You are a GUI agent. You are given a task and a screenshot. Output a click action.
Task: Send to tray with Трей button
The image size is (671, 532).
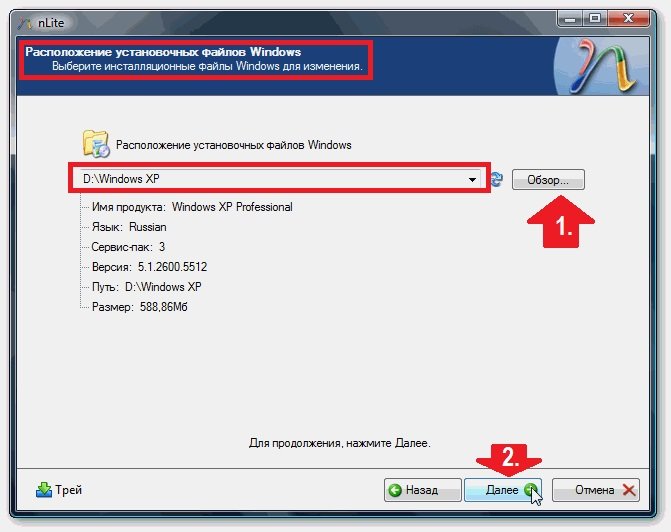point(59,490)
